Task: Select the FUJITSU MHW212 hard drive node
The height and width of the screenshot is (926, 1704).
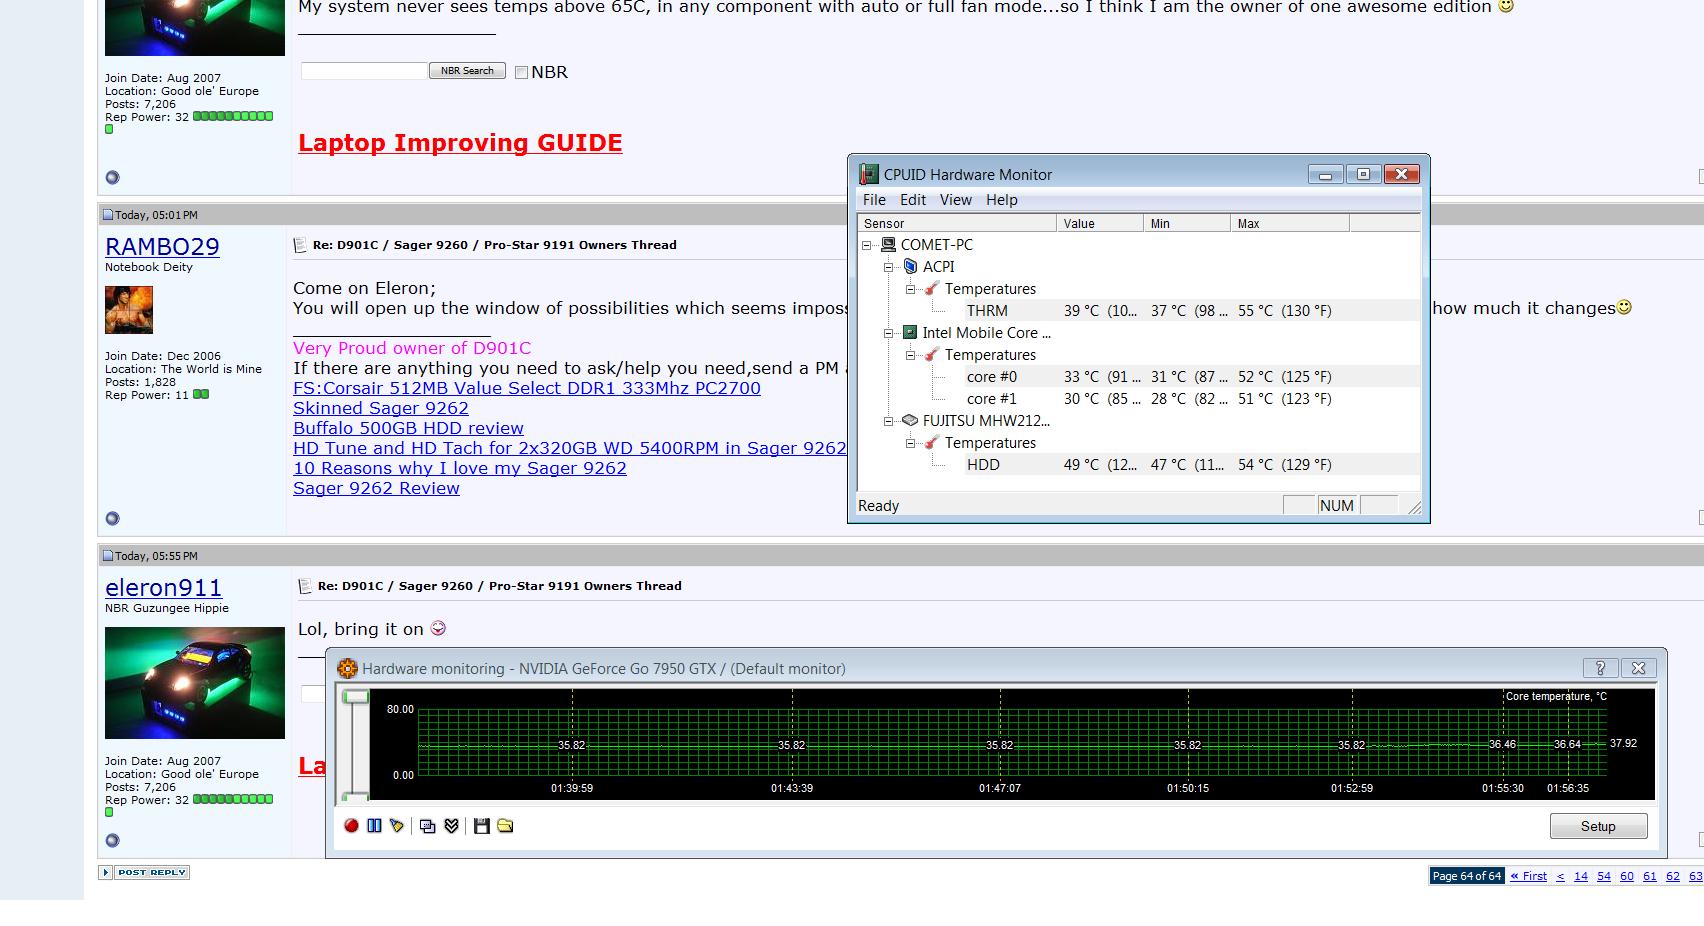Action: pyautogui.click(x=986, y=420)
